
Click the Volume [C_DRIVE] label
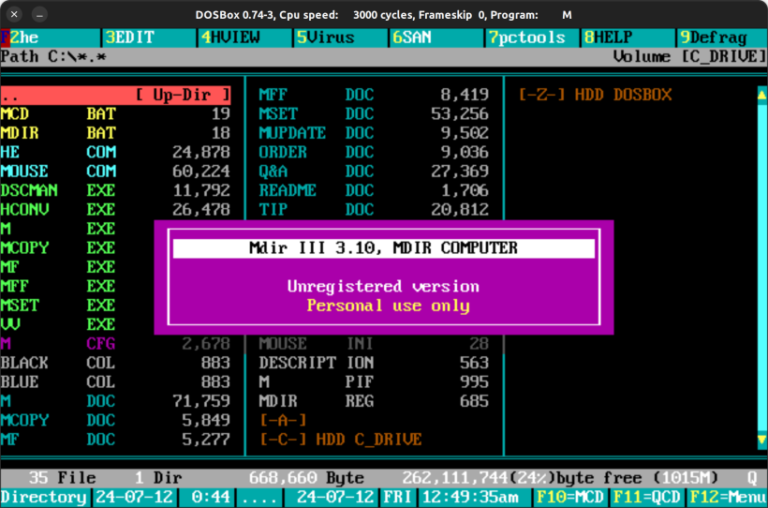pyautogui.click(x=690, y=57)
